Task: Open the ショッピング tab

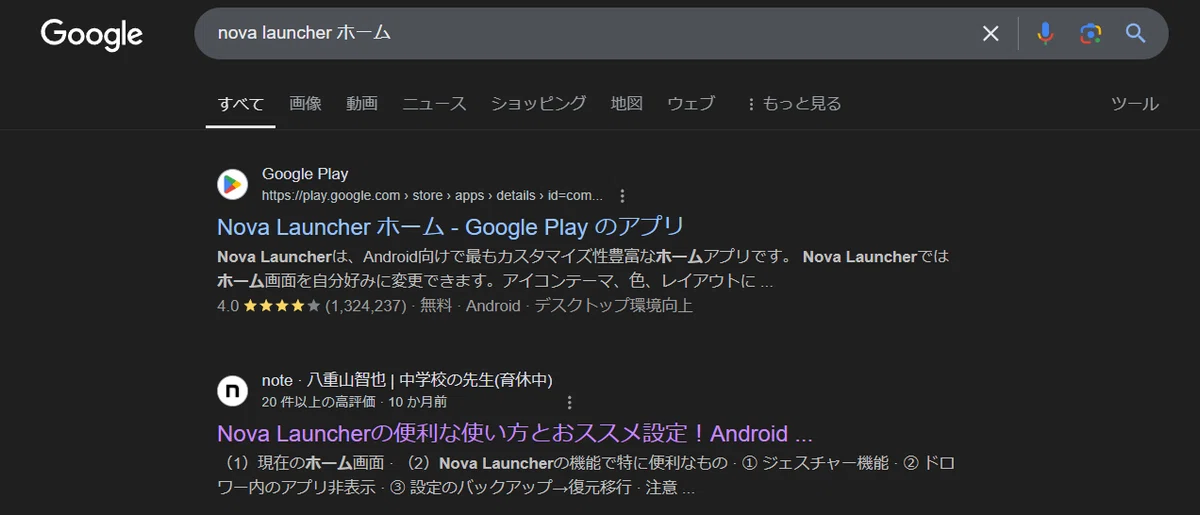Action: click(x=538, y=103)
